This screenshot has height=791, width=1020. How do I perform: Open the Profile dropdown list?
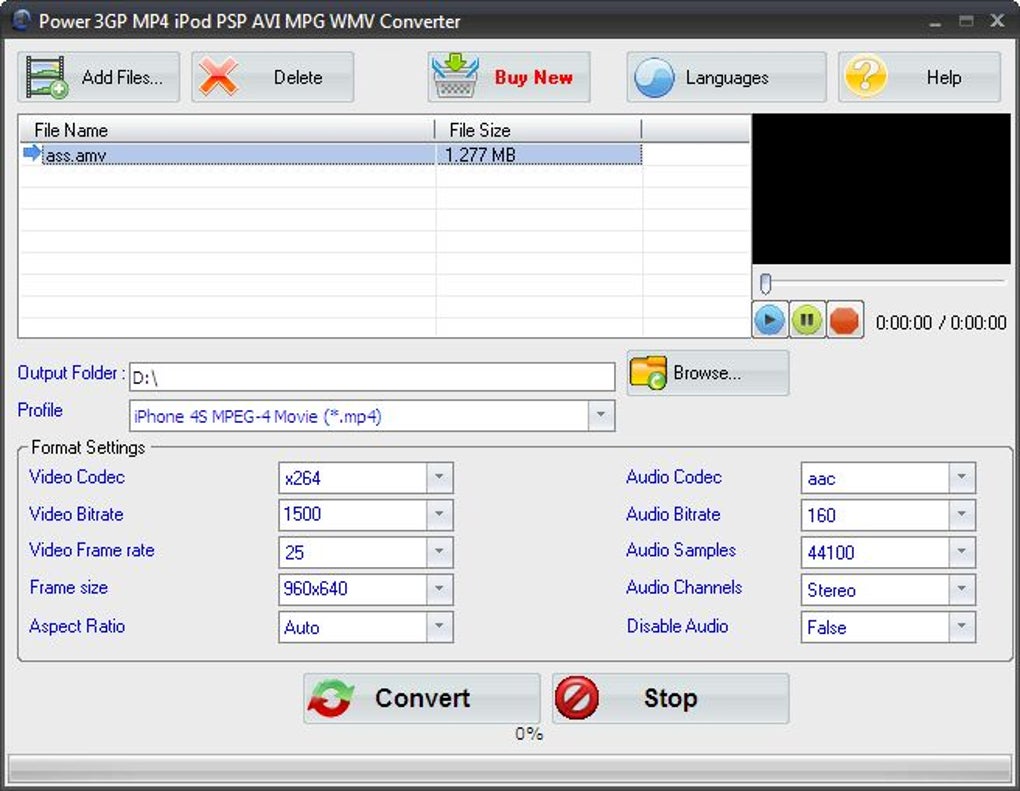point(600,416)
